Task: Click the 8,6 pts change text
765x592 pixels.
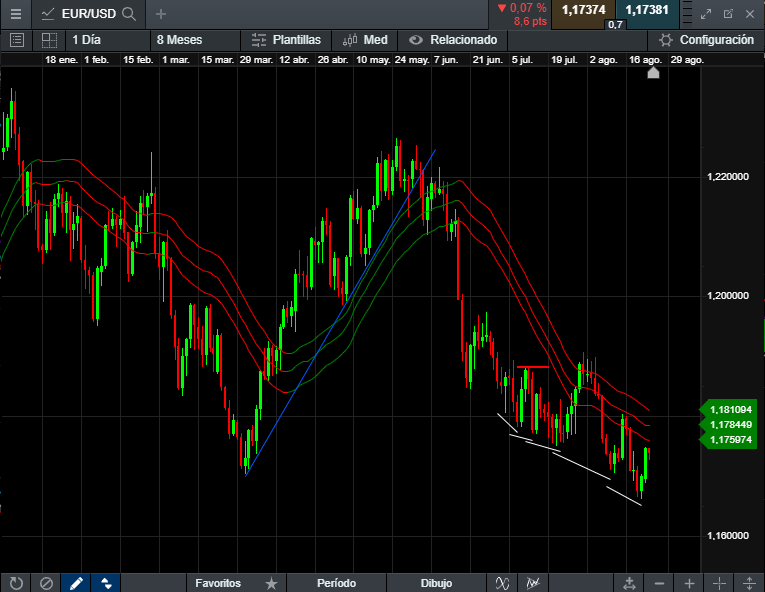Action: (x=530, y=21)
